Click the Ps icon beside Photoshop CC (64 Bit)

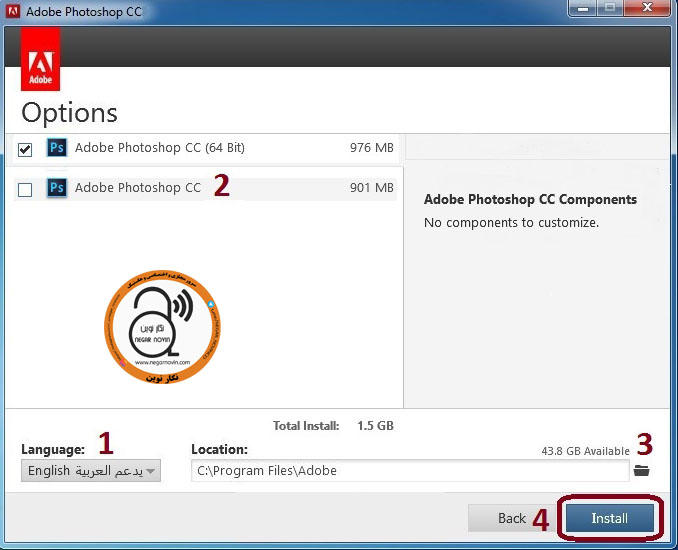(57, 147)
